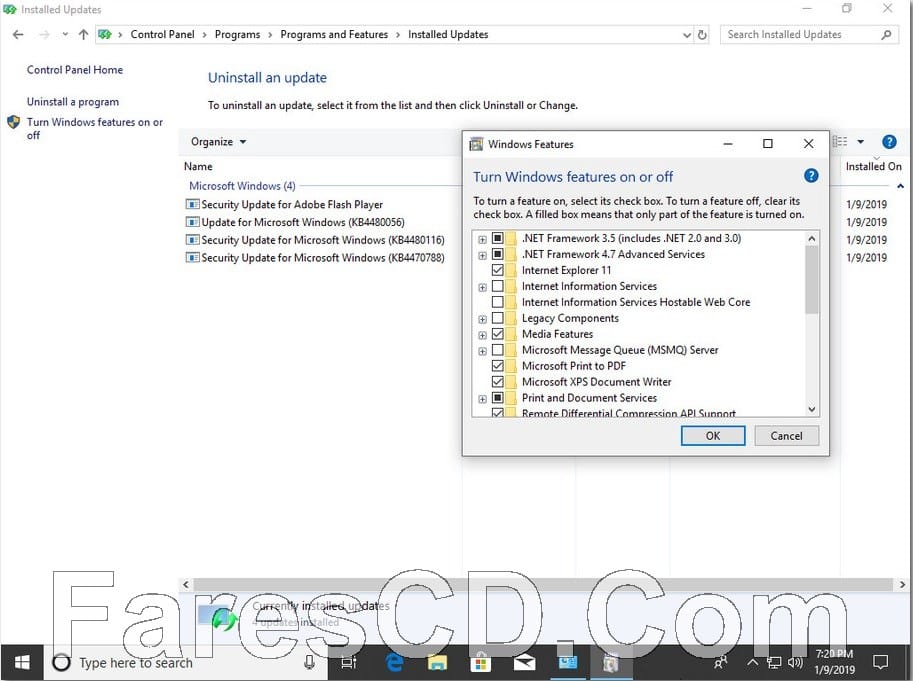Screen dimensions: 913x681
Task: Toggle the .NET Framework 3.5 checkbox
Action: pos(497,238)
